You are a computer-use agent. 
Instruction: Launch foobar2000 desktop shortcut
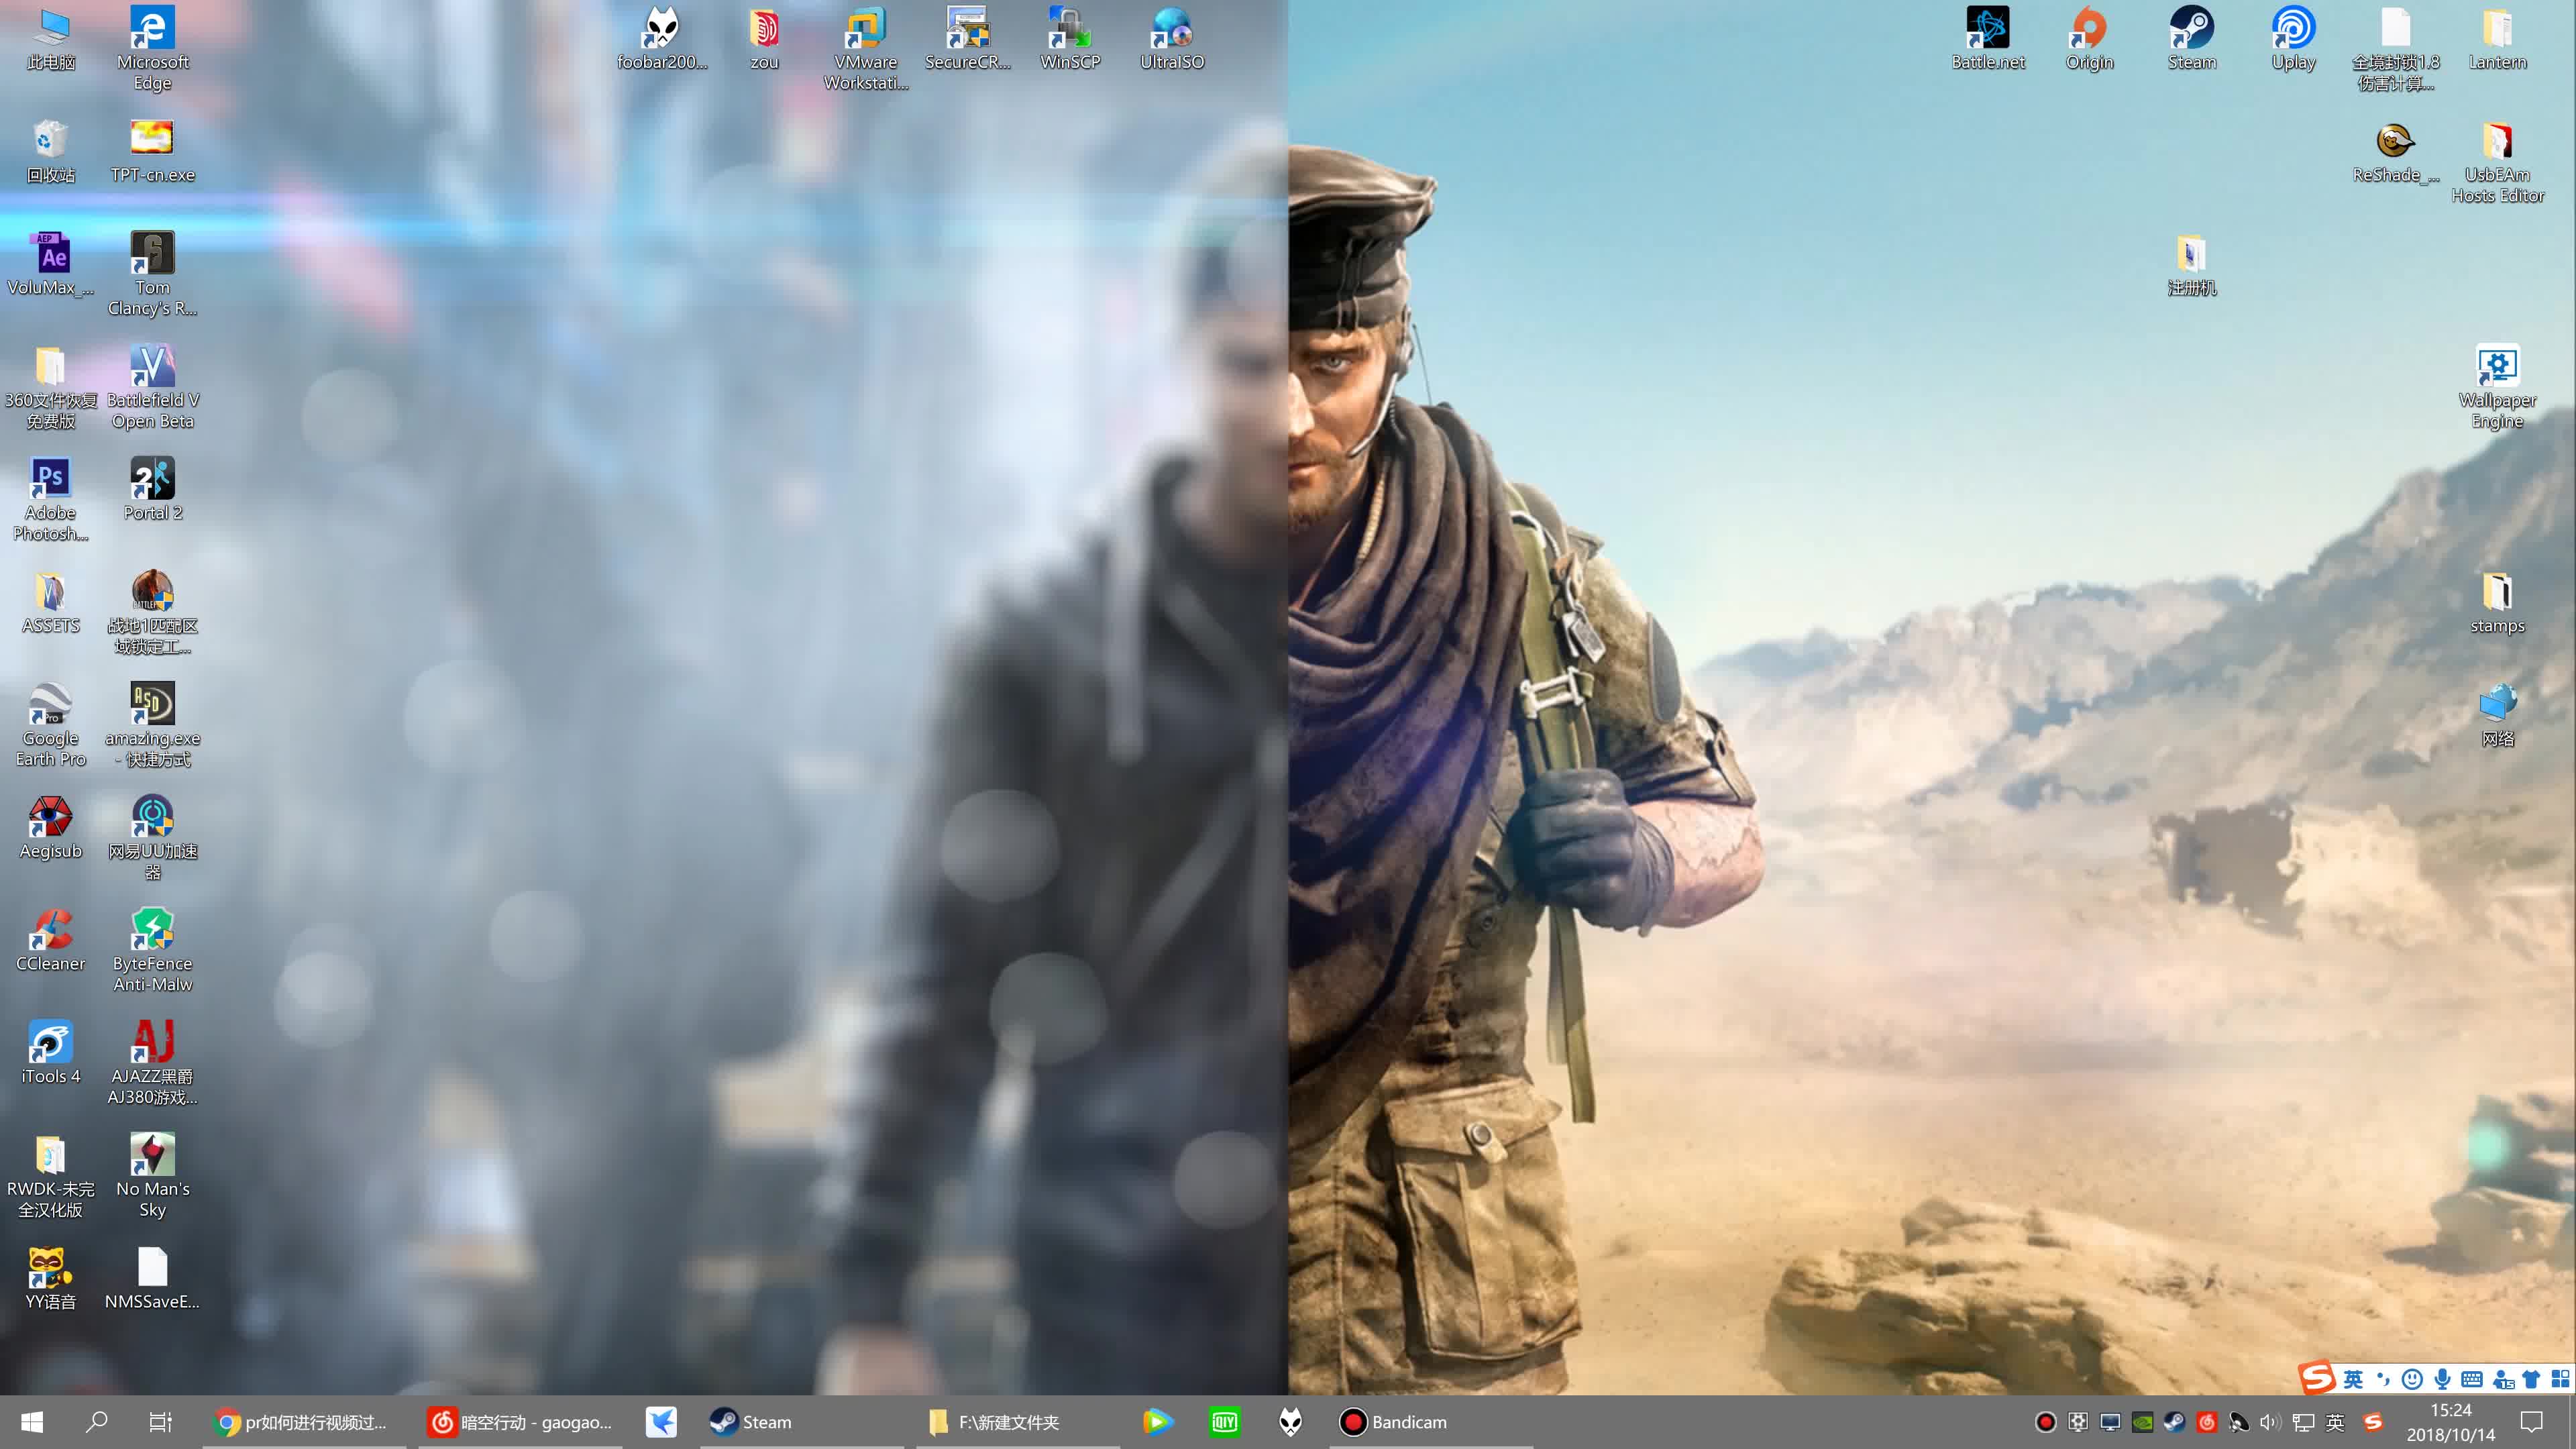coord(661,38)
